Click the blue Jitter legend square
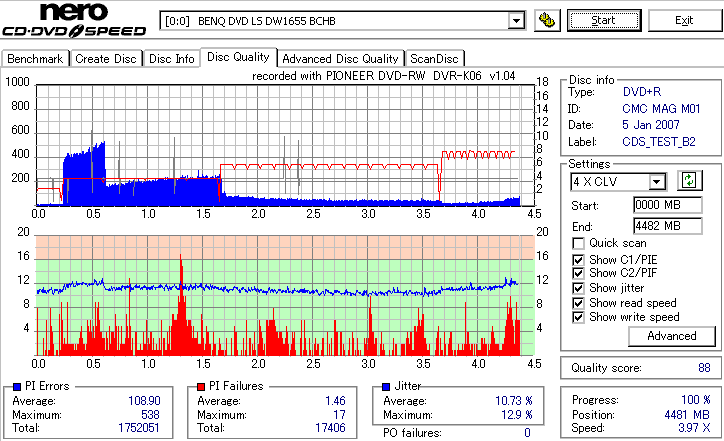Screen dimensions: 724x441 [386, 387]
